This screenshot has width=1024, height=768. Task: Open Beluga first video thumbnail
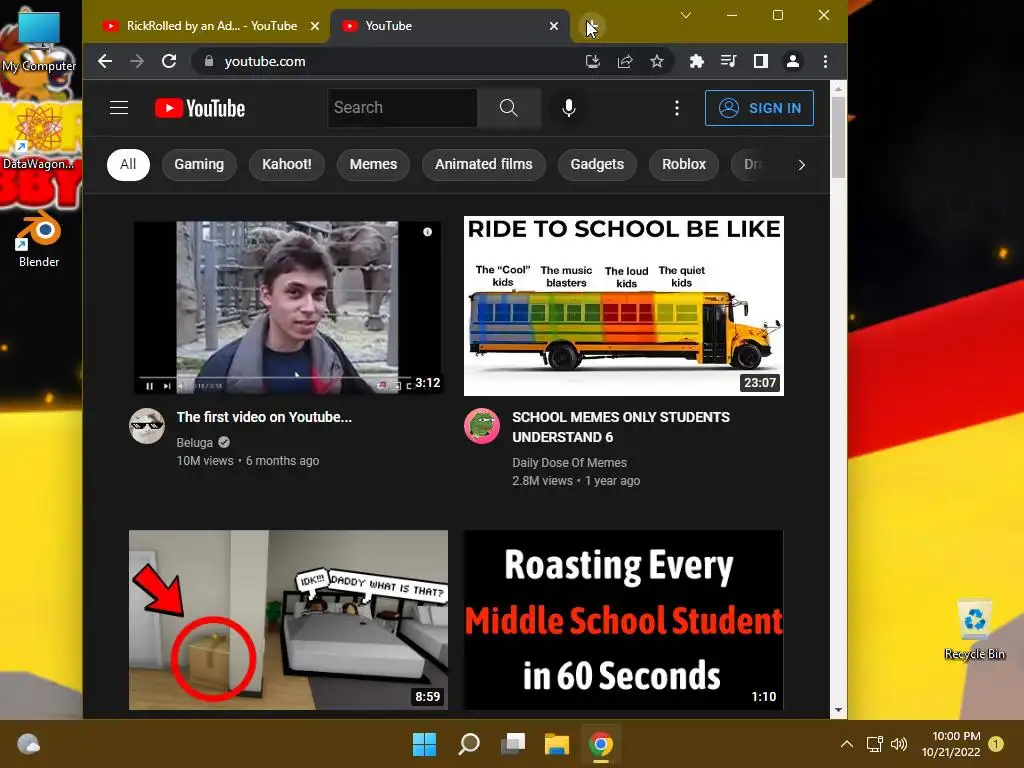click(288, 306)
